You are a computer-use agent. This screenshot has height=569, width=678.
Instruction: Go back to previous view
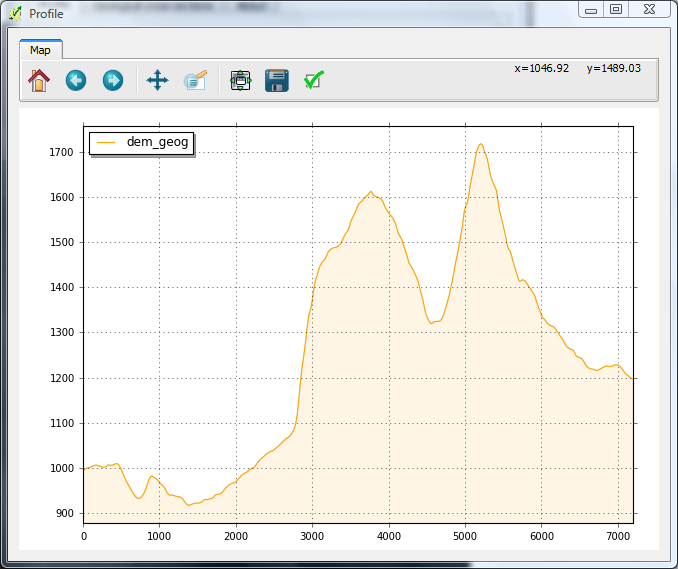76,80
